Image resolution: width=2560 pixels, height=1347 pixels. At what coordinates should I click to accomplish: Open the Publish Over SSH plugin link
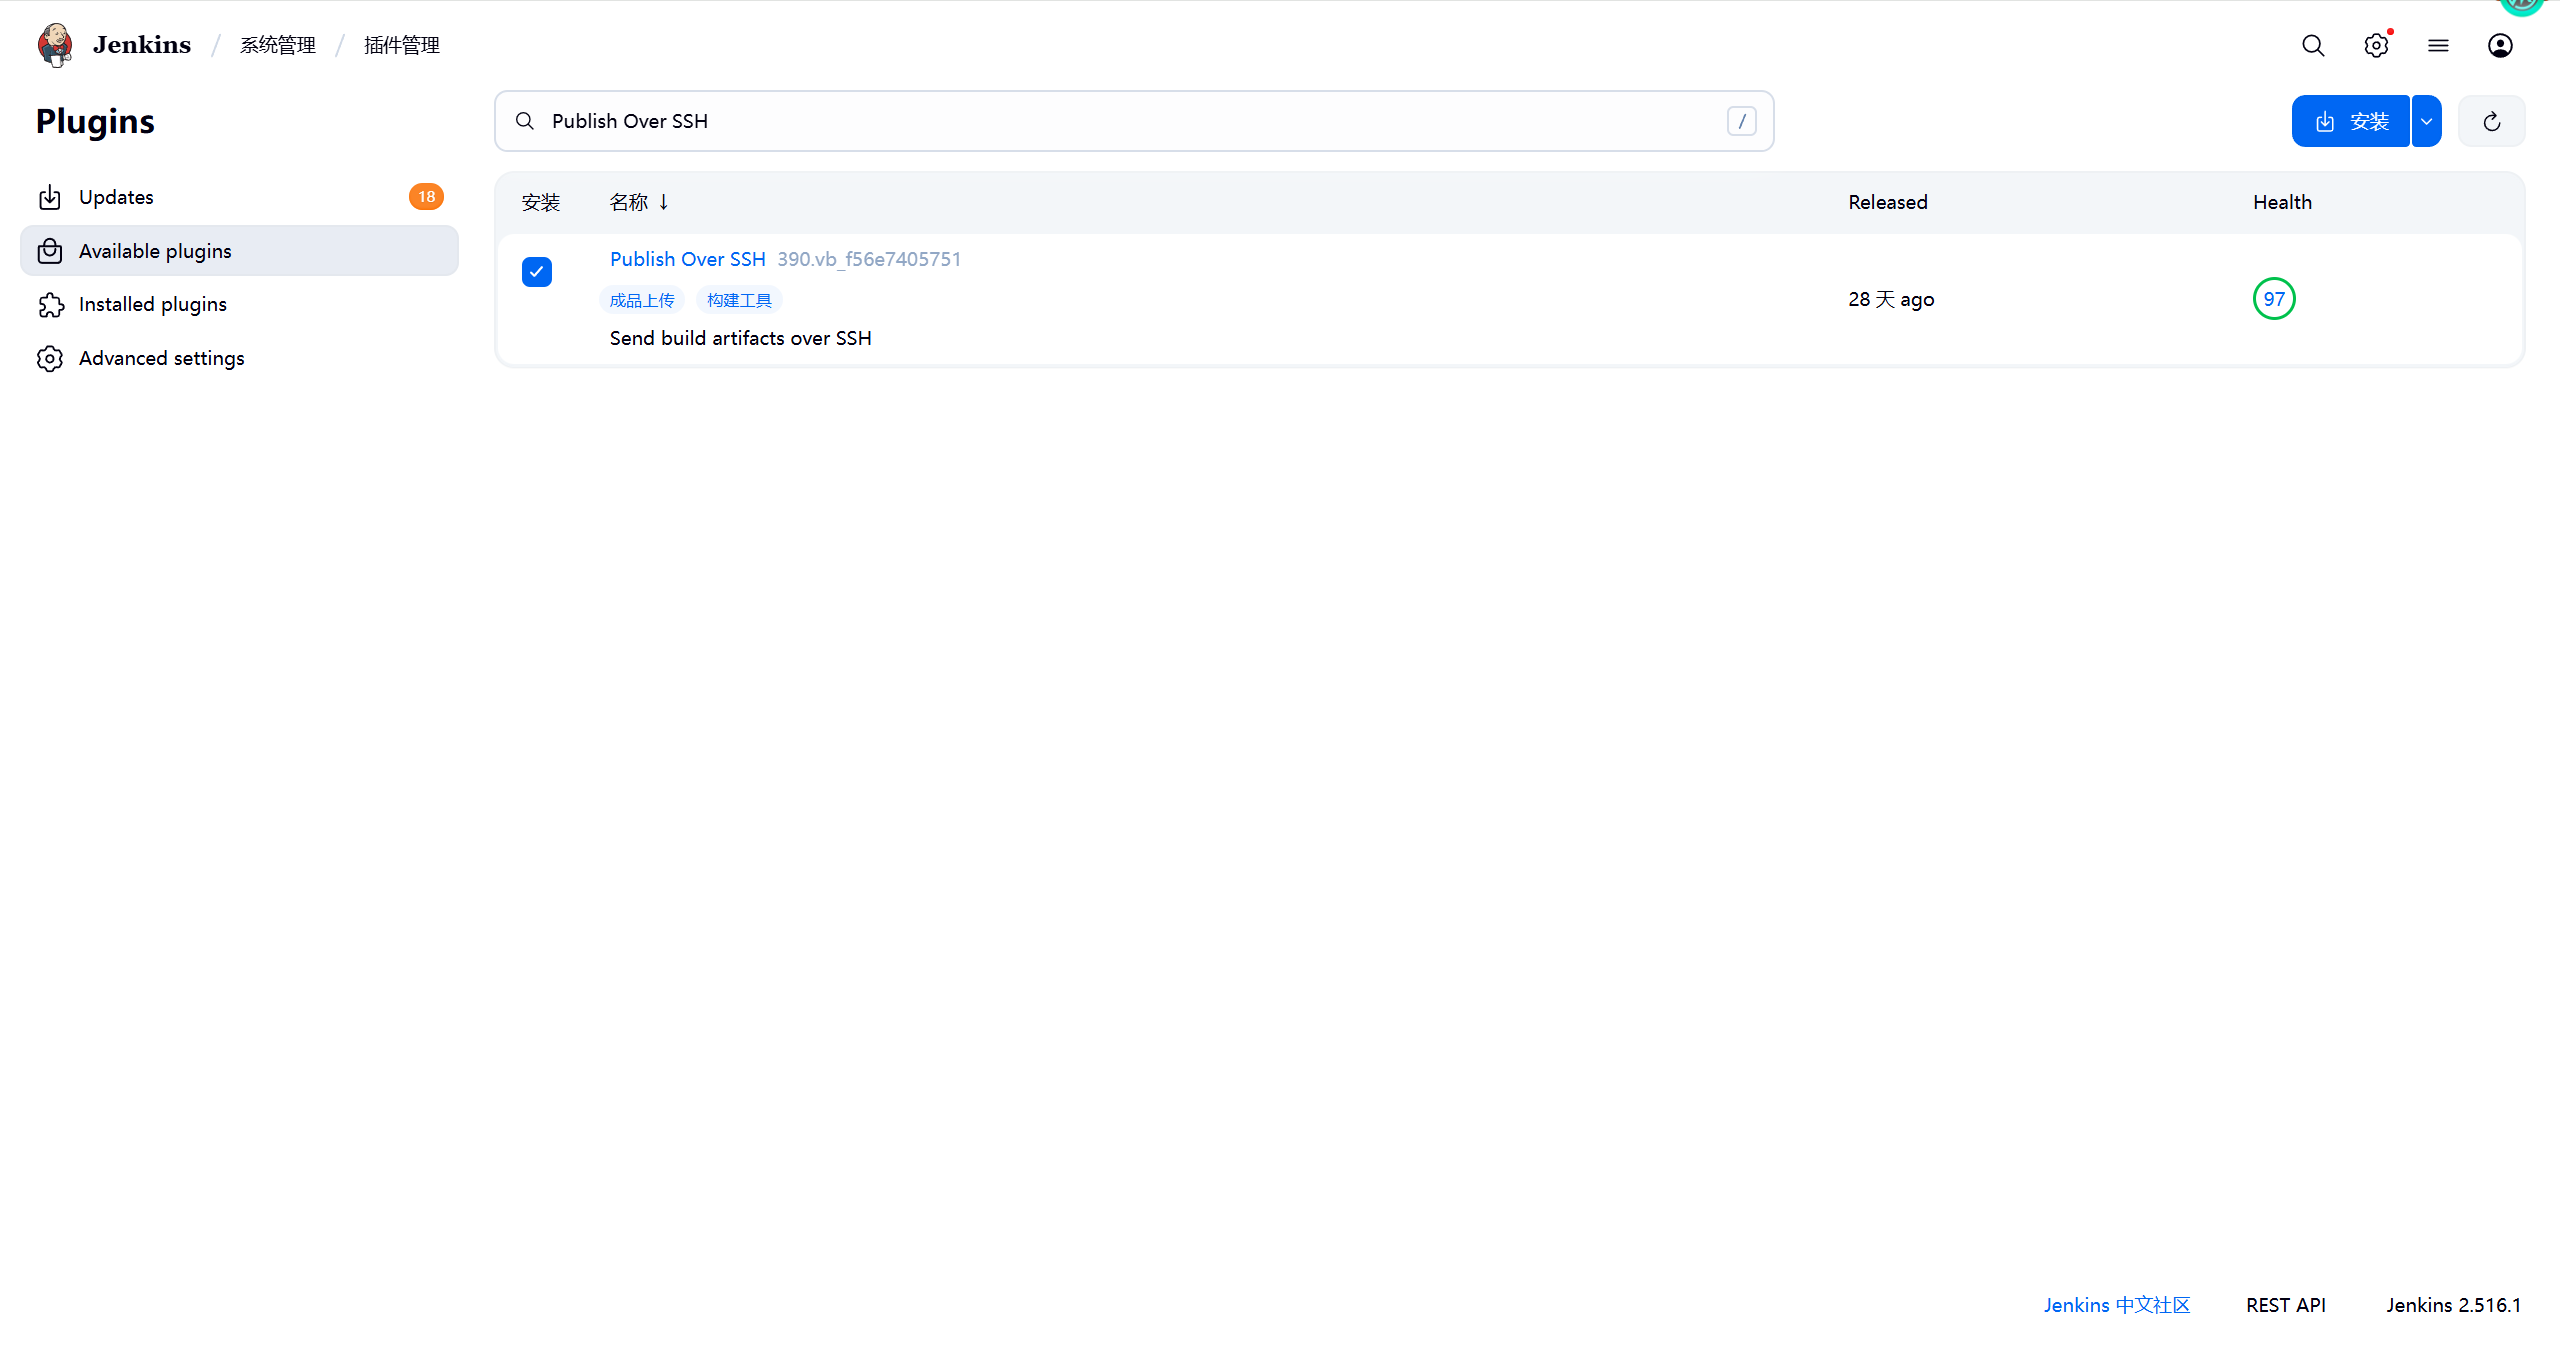point(687,259)
